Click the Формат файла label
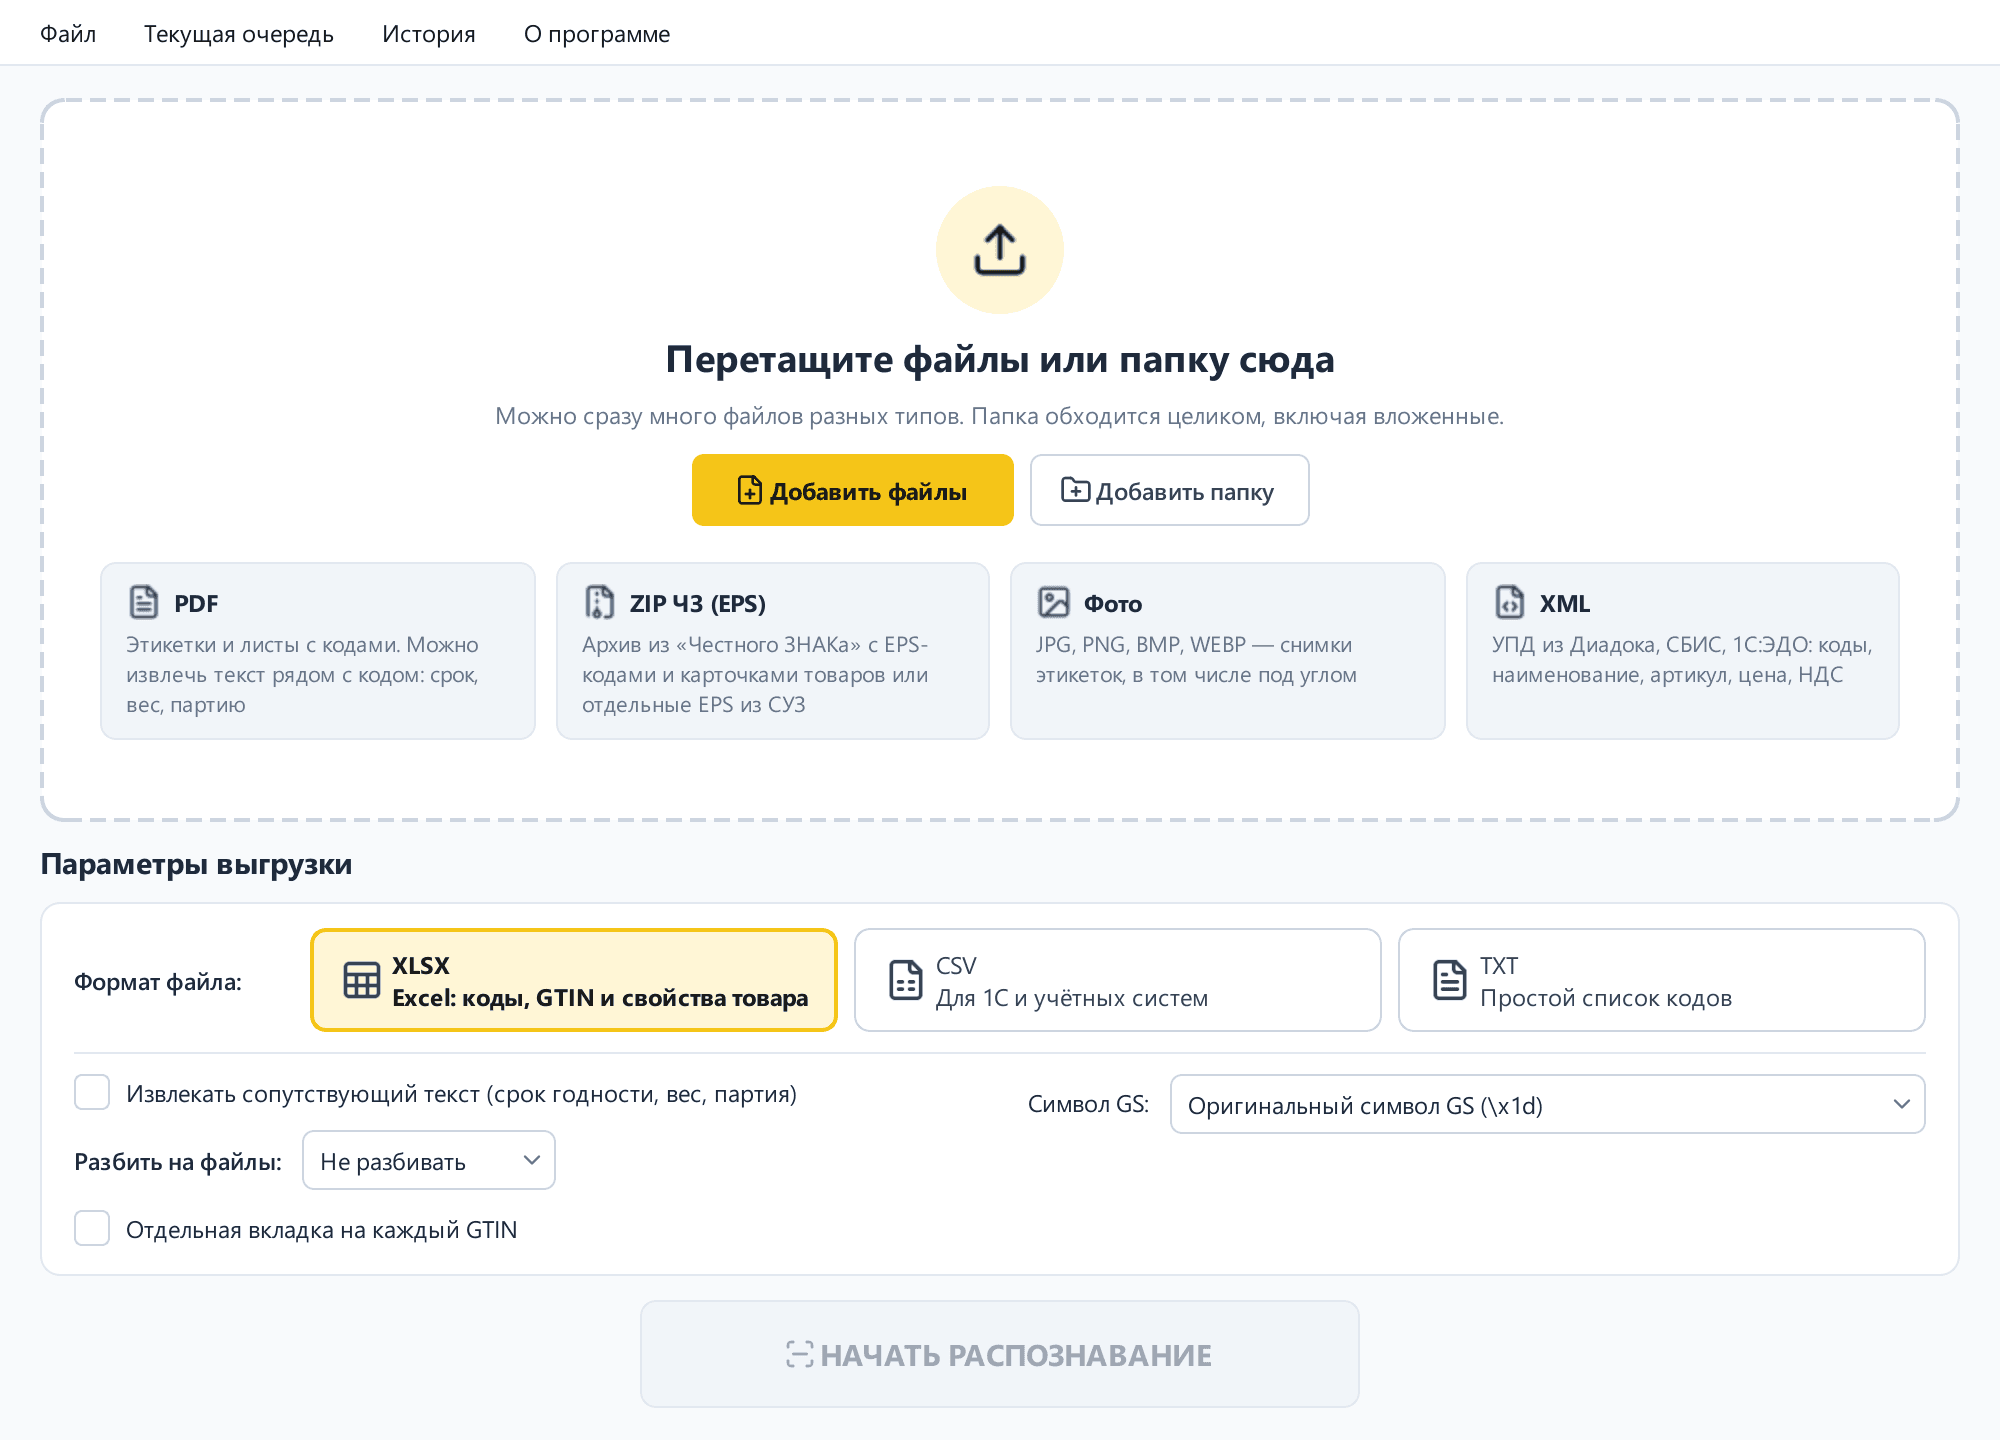This screenshot has width=2000, height=1440. (158, 982)
